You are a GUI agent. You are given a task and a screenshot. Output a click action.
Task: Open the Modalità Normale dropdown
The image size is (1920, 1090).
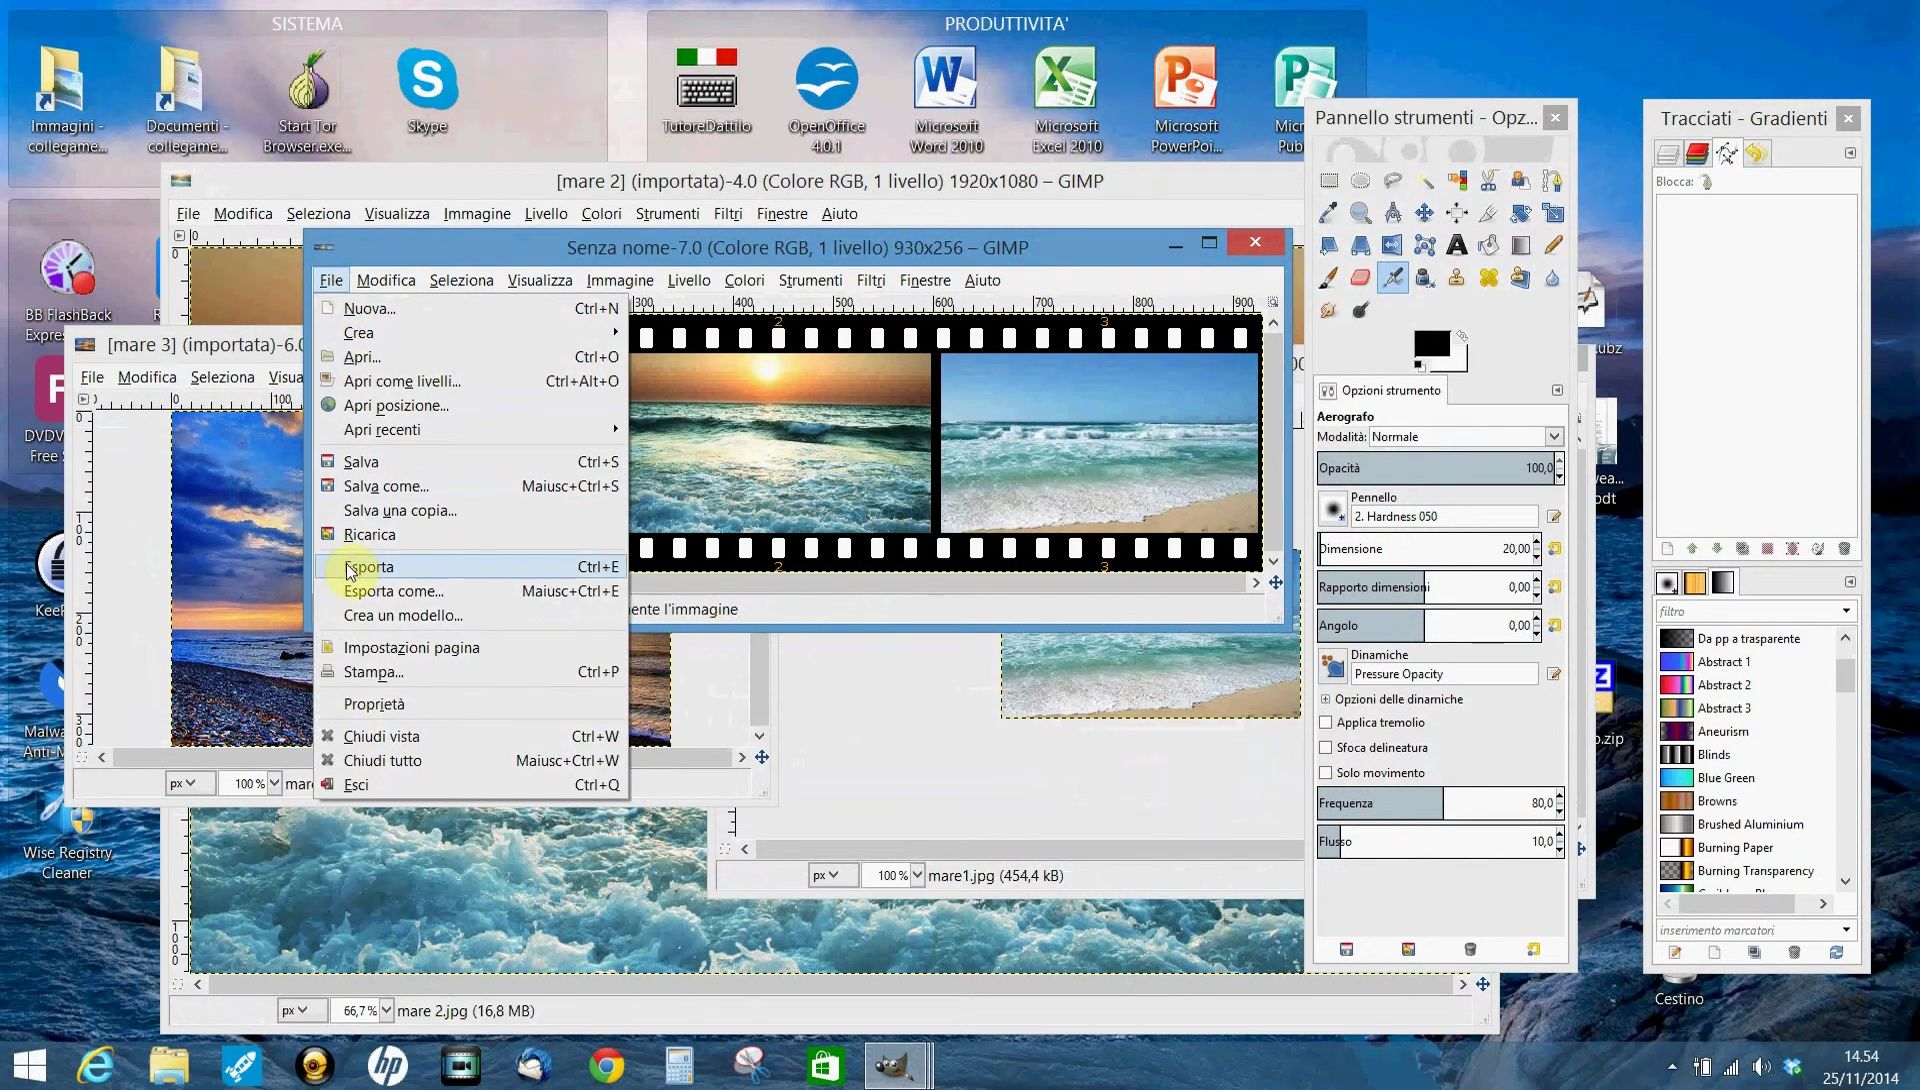(1466, 437)
